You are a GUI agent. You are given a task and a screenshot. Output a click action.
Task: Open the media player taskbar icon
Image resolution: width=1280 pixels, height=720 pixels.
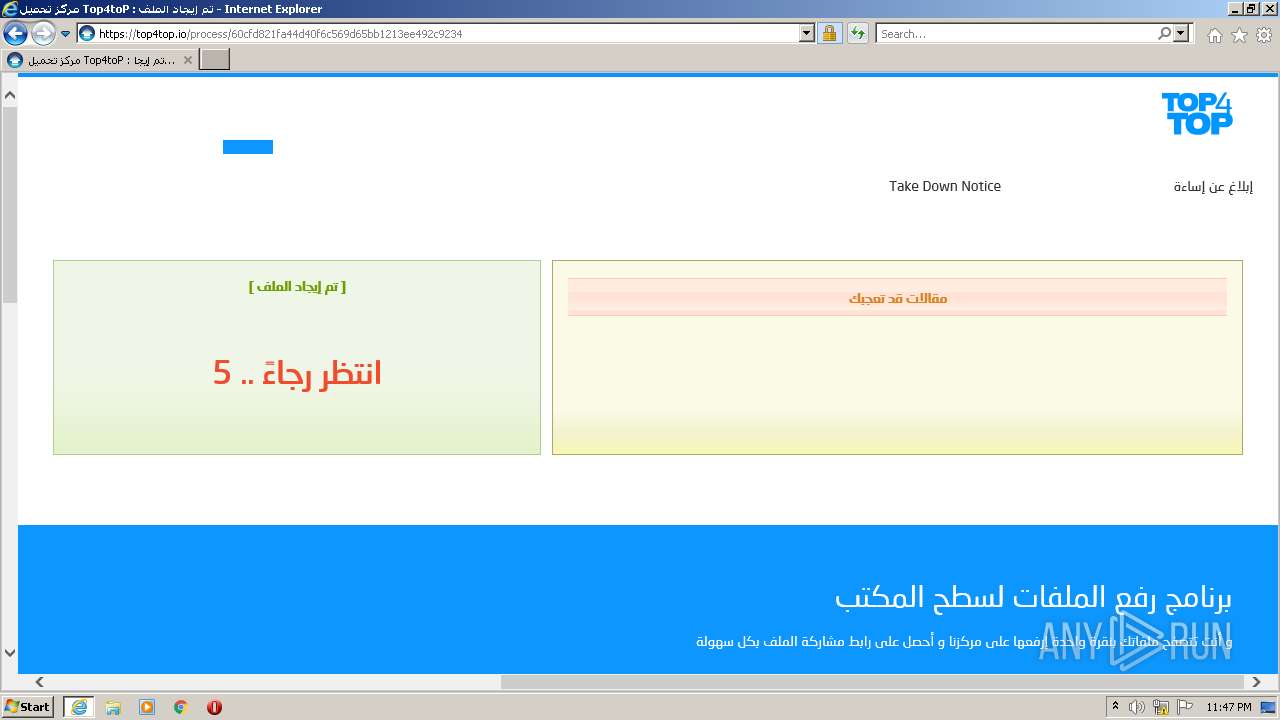tap(147, 707)
